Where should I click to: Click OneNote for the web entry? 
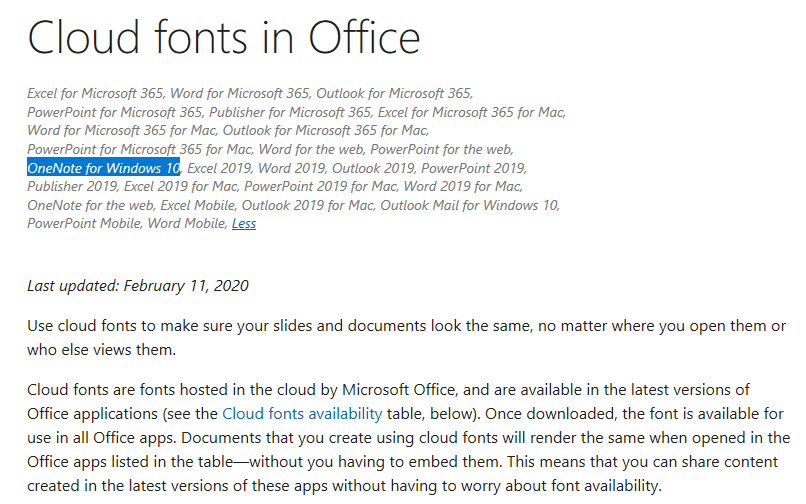pyautogui.click(x=90, y=205)
